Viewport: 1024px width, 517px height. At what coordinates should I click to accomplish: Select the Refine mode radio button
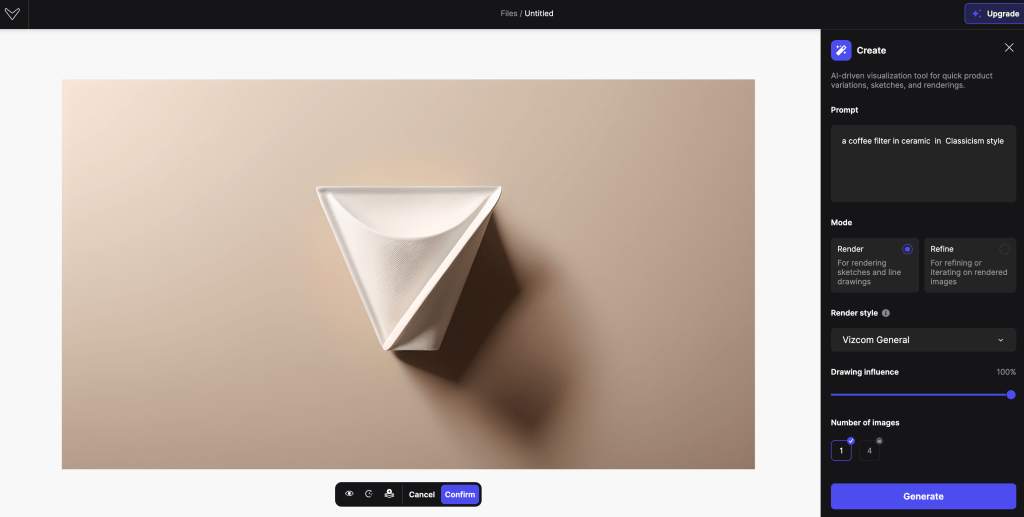coord(1004,249)
